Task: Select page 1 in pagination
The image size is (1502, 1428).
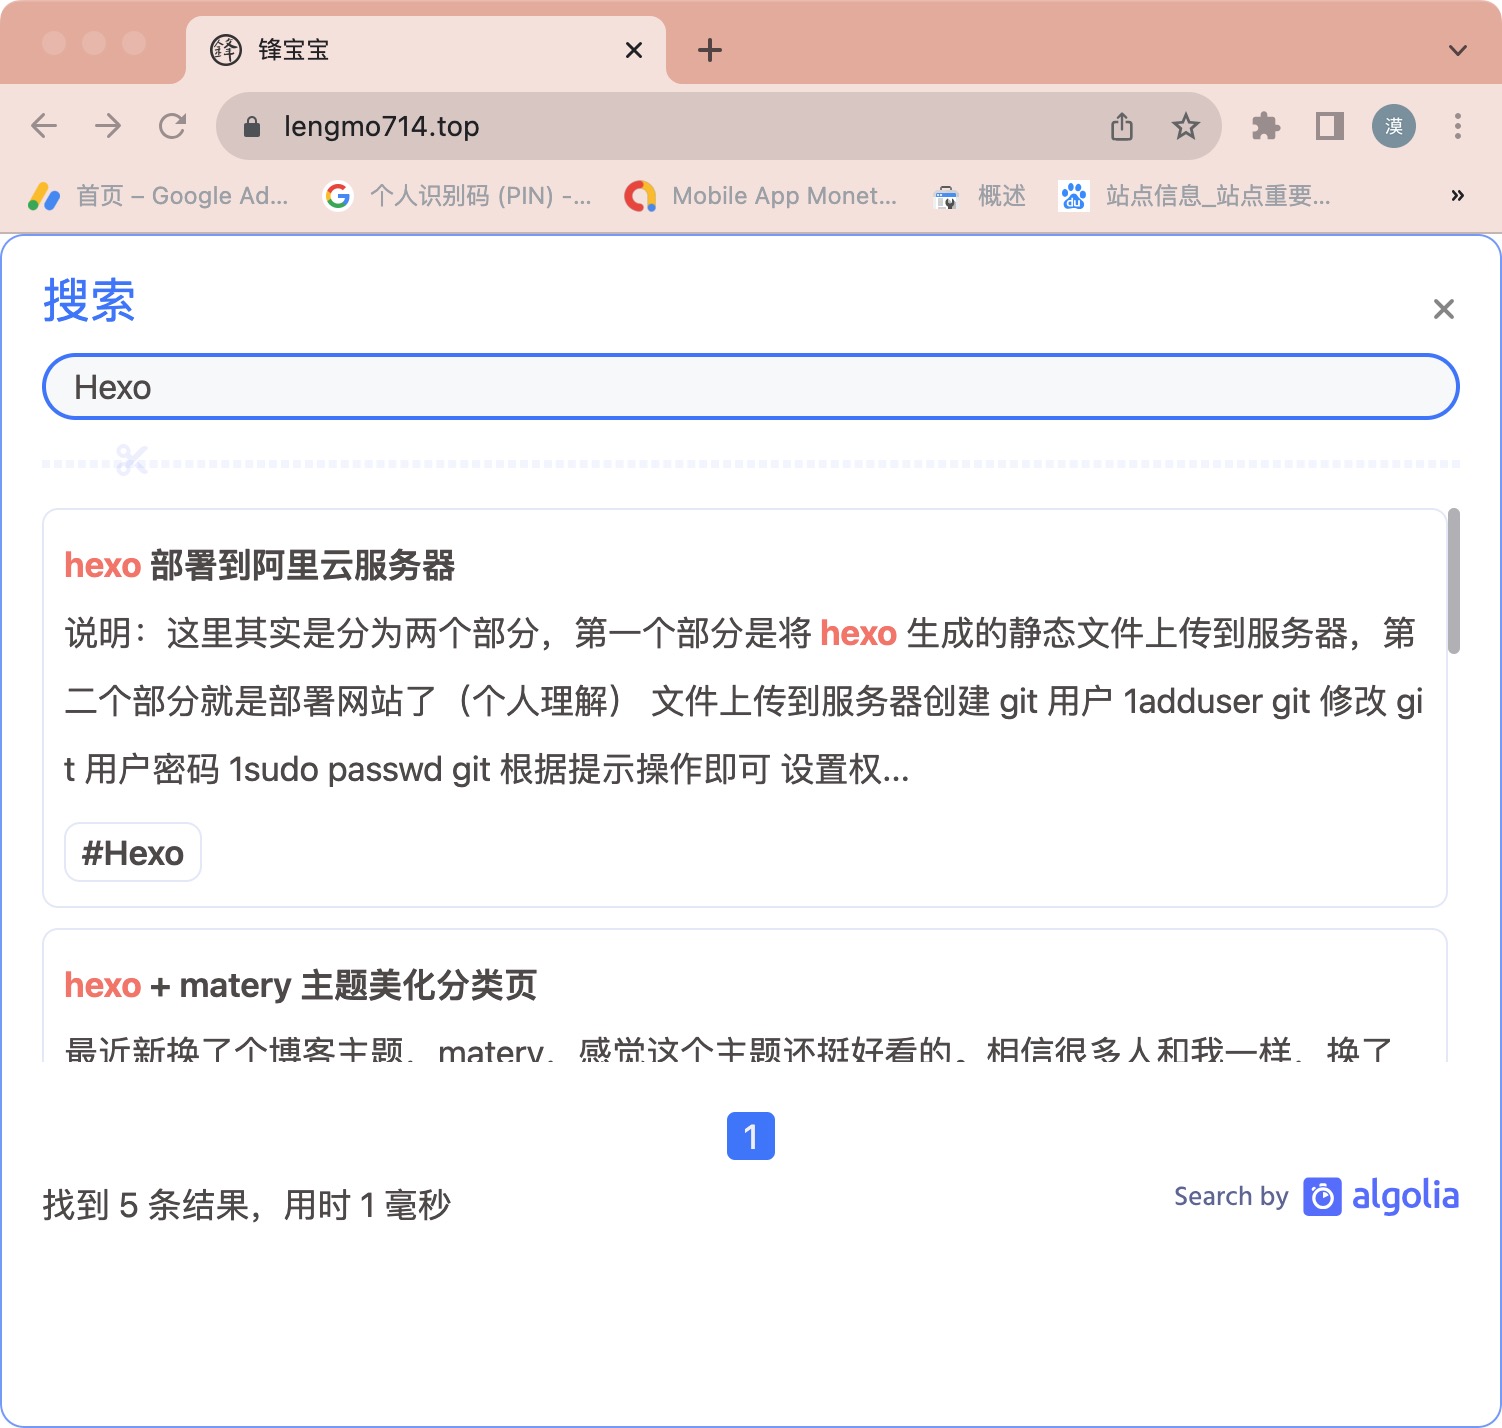Action: tap(751, 1135)
